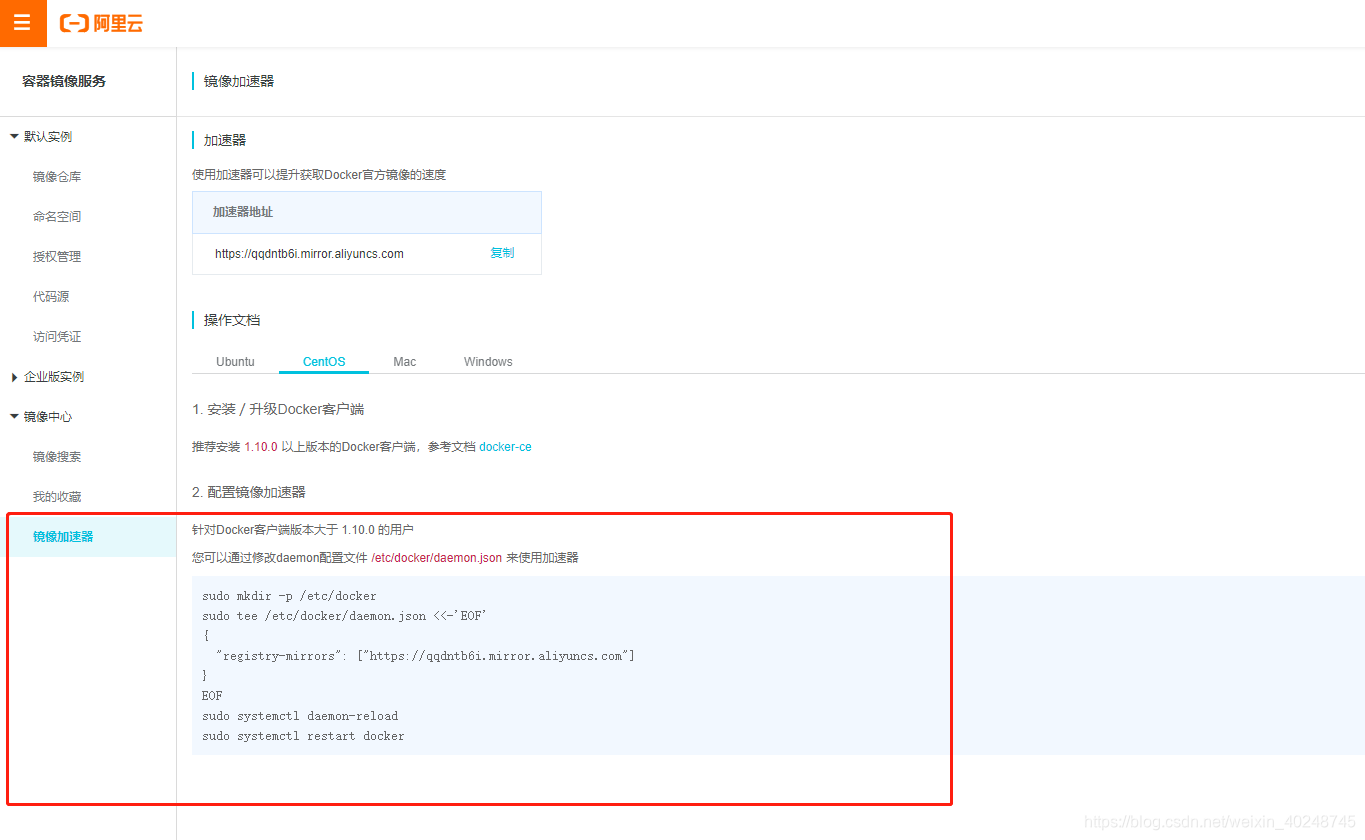Click the 'sudo tee /etc/docker/daemon.json' line
The width and height of the screenshot is (1365, 840).
tap(344, 616)
